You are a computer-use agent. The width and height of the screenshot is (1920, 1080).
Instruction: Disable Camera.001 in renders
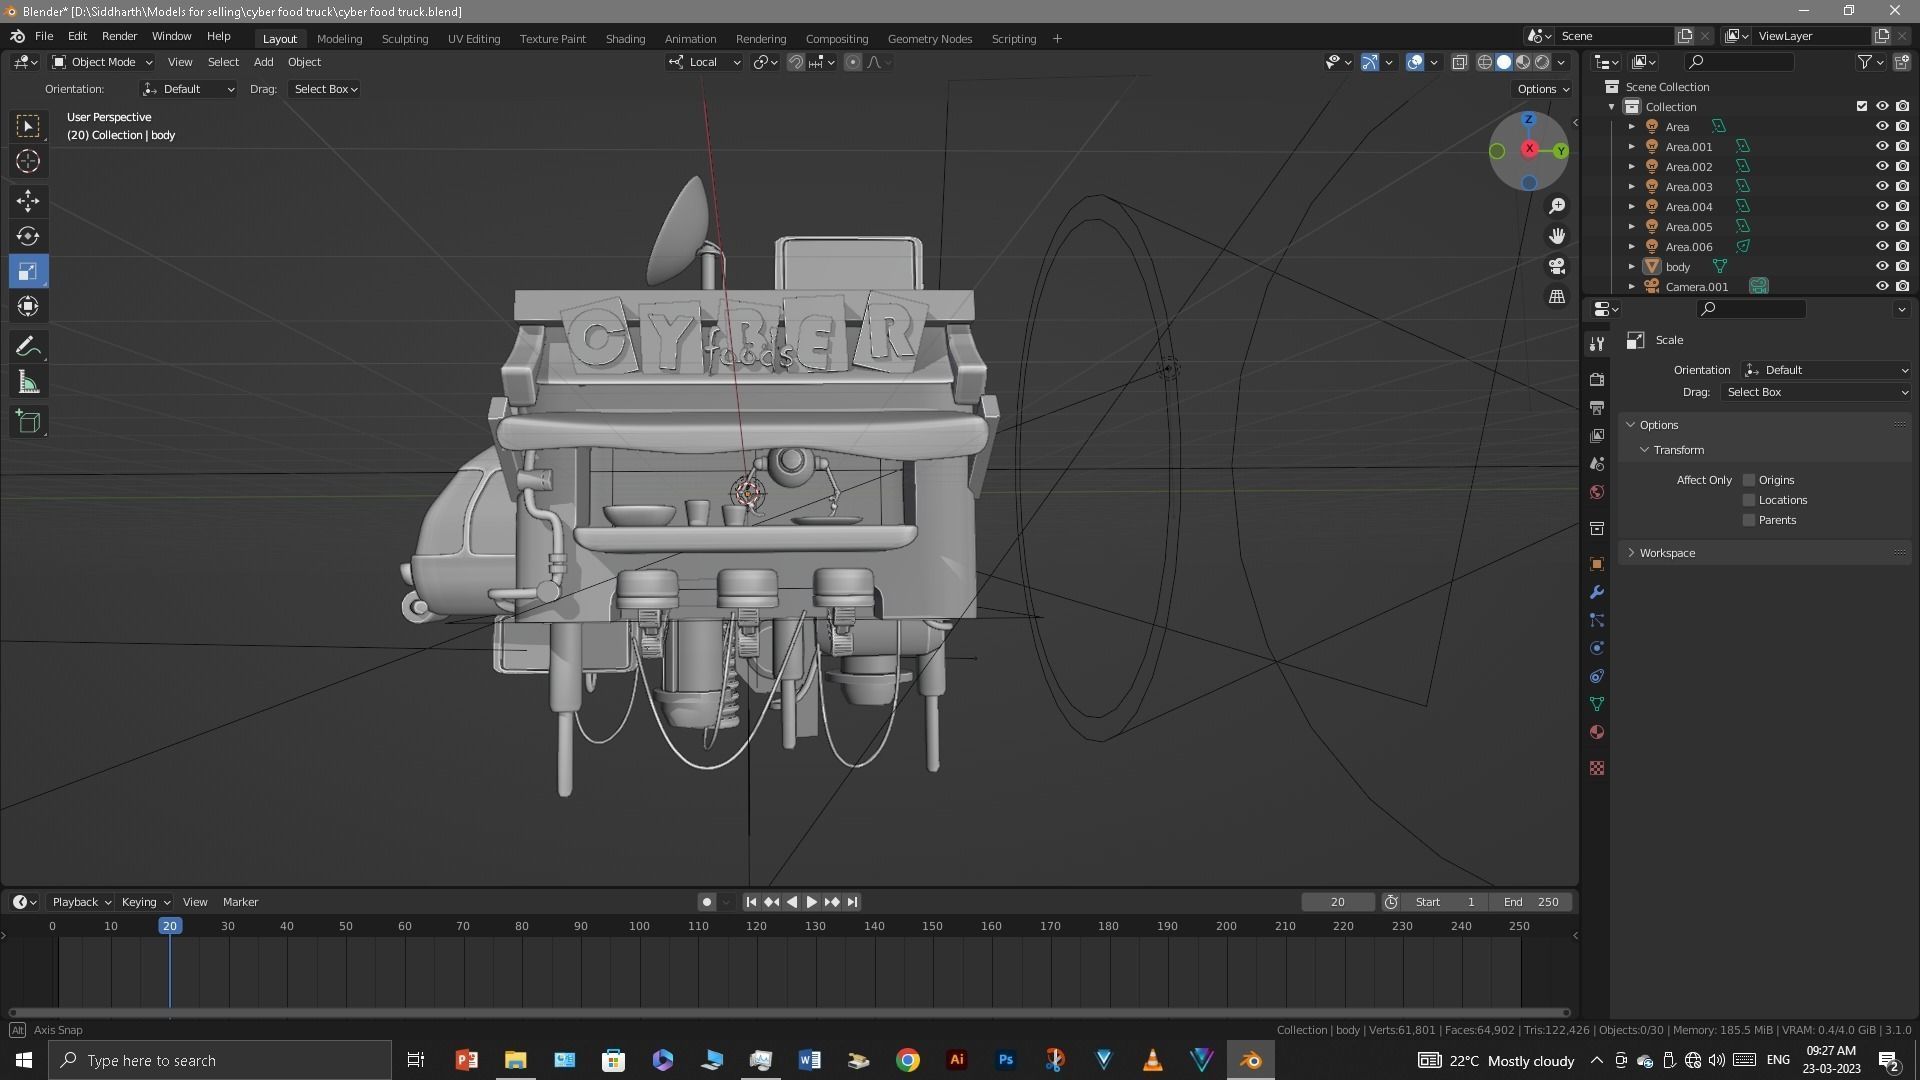click(1902, 287)
